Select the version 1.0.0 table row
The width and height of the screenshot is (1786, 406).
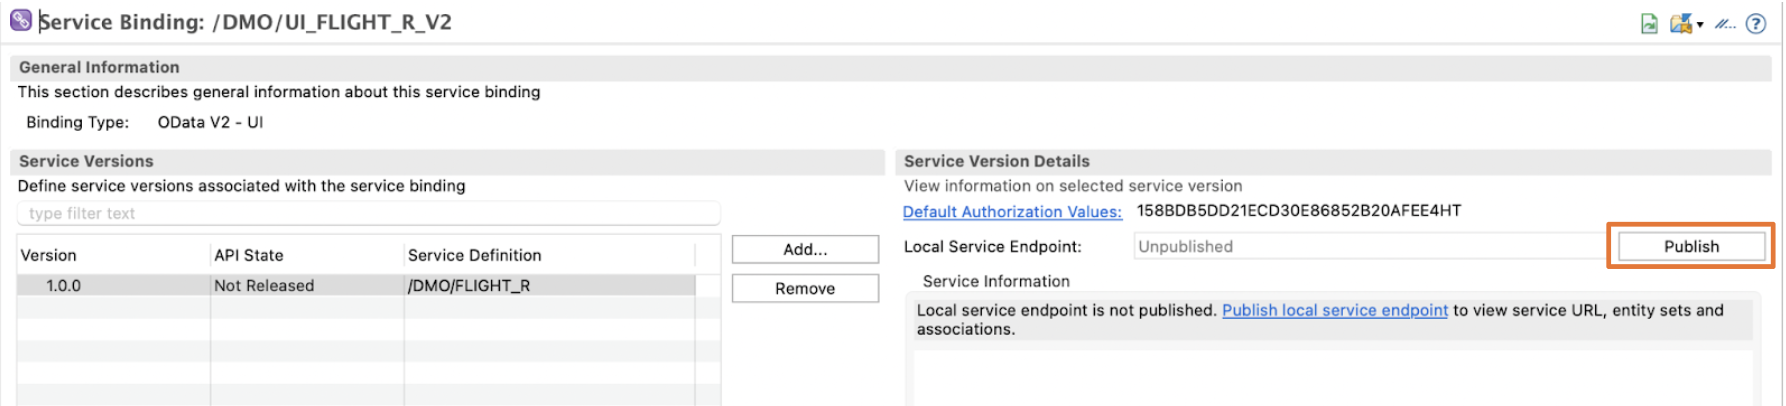64,286
